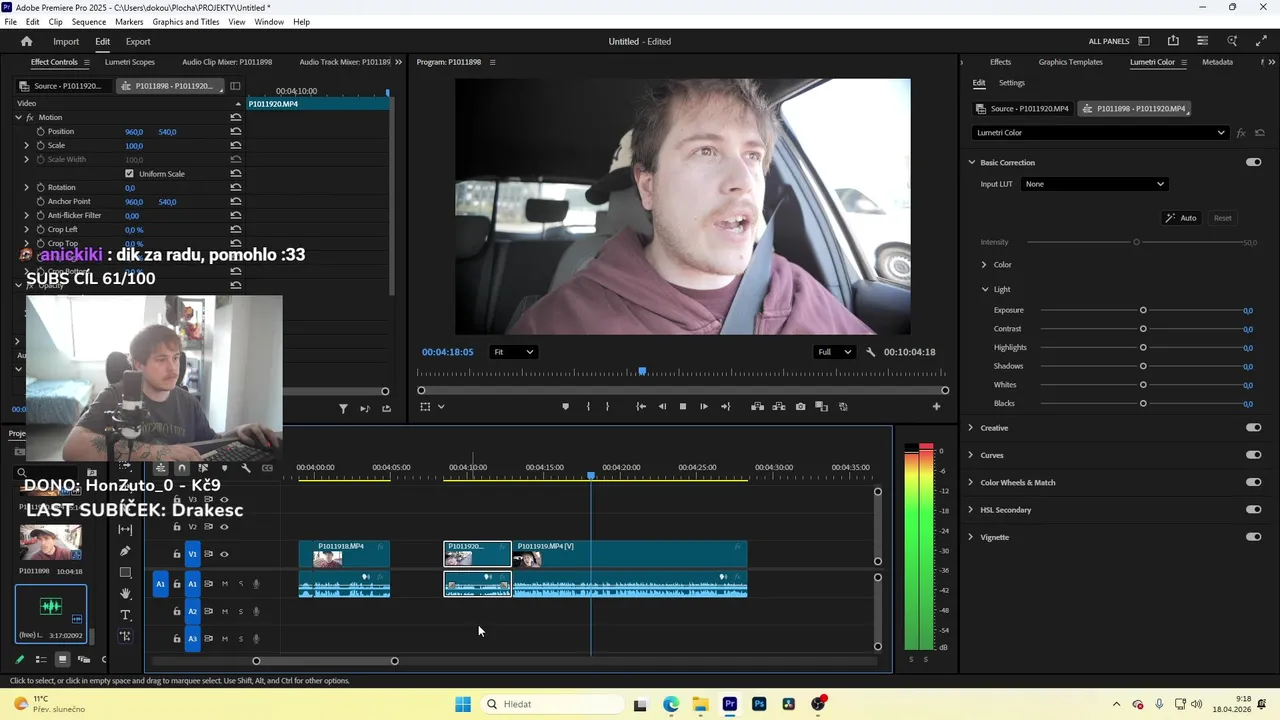The image size is (1280, 720).
Task: Collapse the Basic Correction section
Action: tap(971, 162)
